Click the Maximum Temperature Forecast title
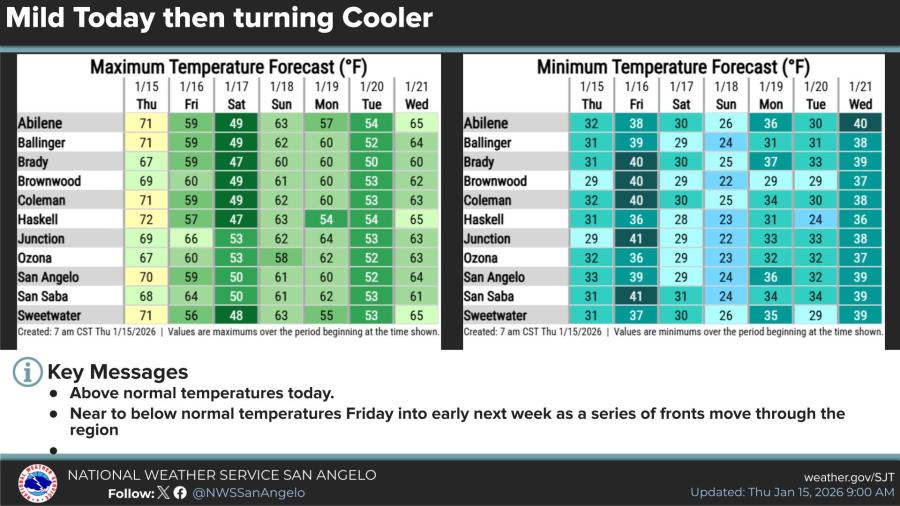Screen dimensions: 900x506 [x=226, y=67]
